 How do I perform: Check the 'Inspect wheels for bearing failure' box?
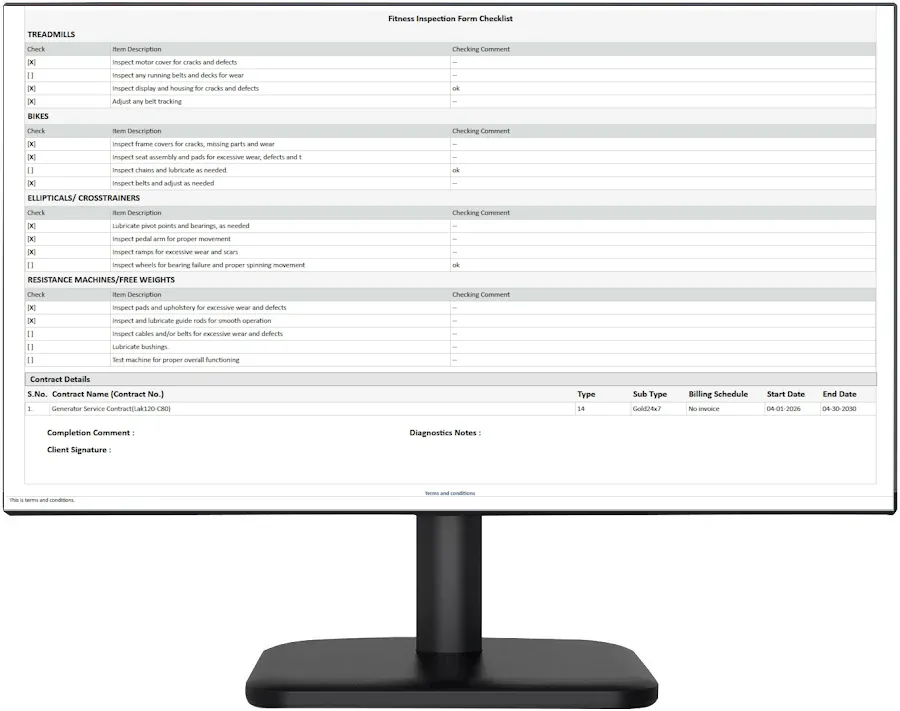(31, 265)
